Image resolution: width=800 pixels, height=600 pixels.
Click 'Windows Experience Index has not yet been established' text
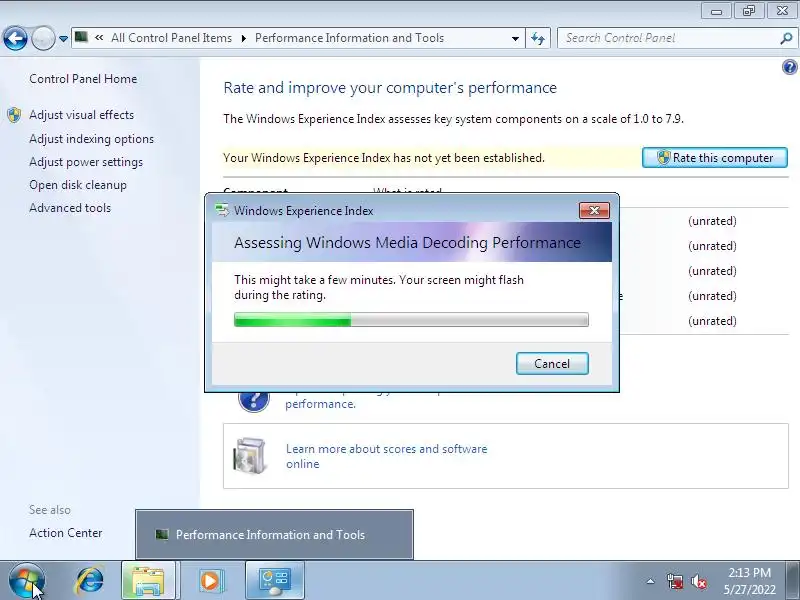click(398, 158)
